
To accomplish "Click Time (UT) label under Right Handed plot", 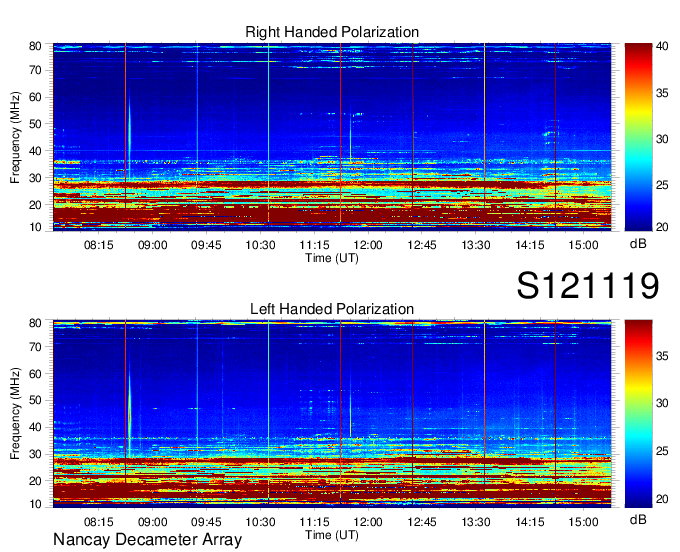I will tap(332, 258).
